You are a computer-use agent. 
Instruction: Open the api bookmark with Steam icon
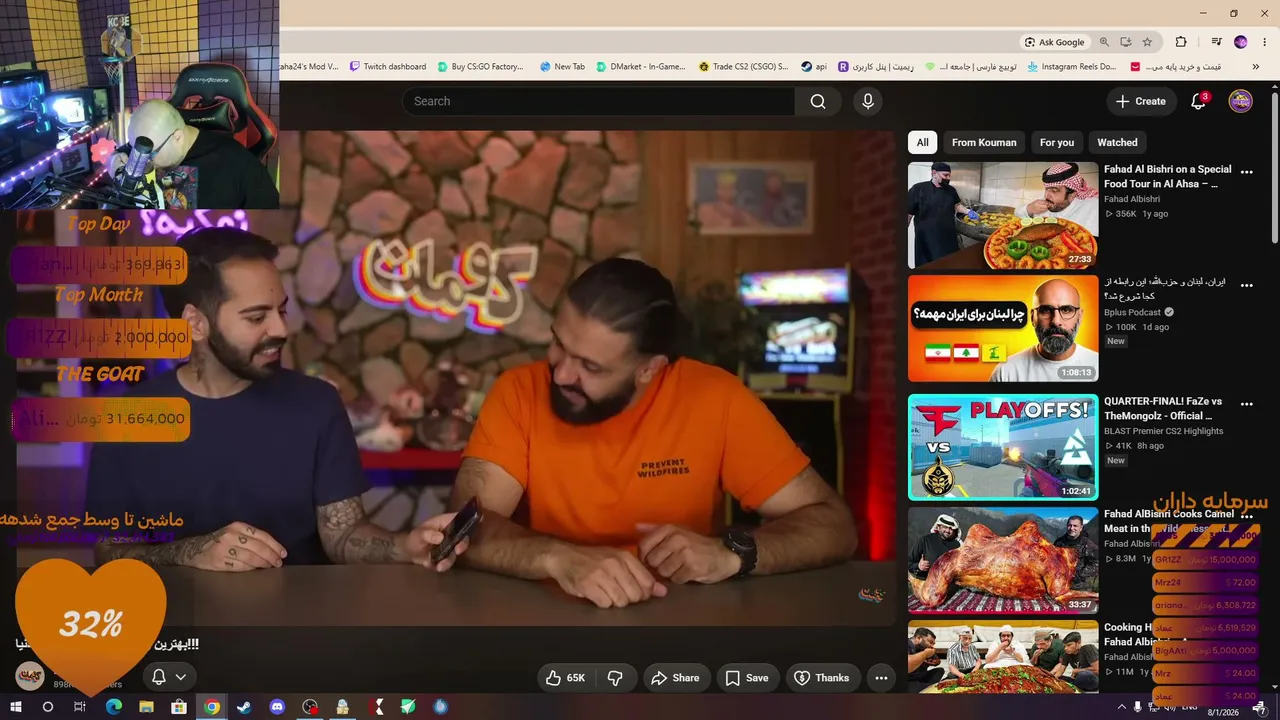point(814,67)
